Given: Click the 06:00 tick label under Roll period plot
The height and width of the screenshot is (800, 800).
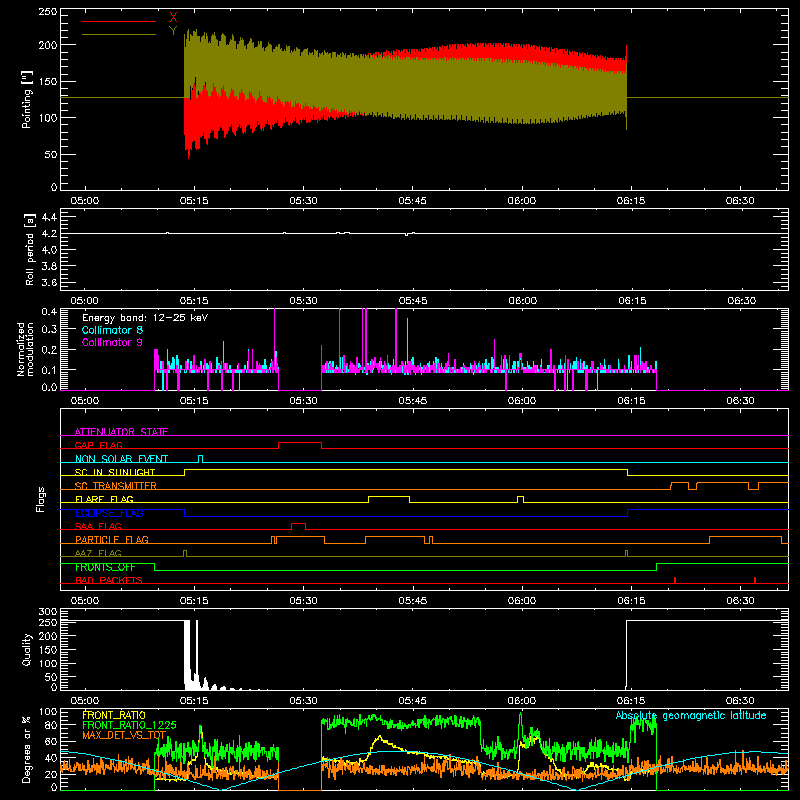Looking at the screenshot, I should [x=522, y=301].
